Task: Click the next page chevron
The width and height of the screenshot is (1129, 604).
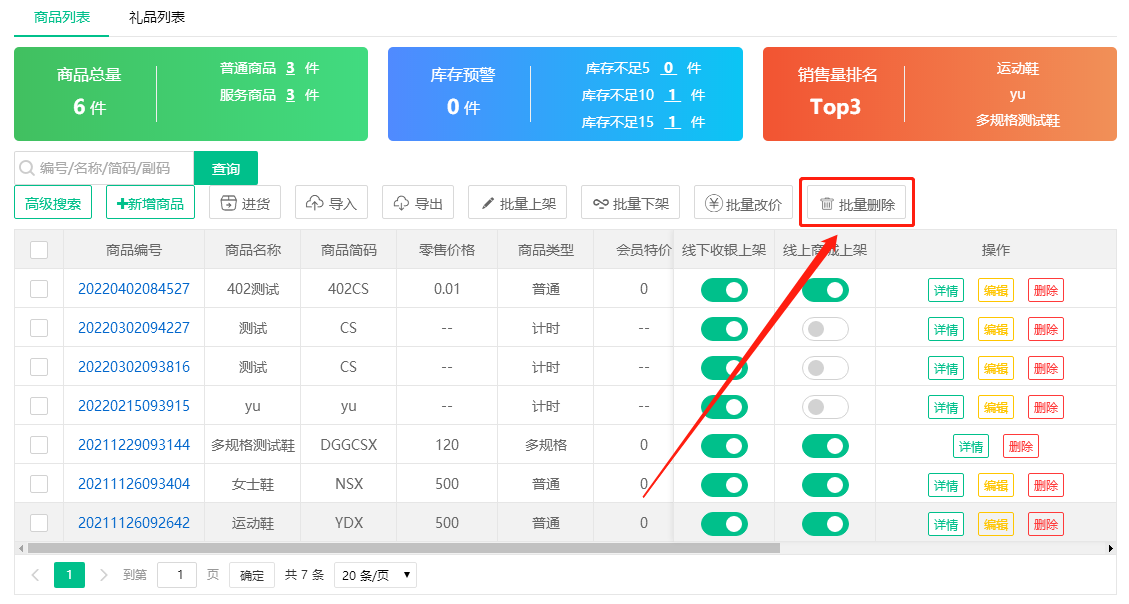Action: click(x=103, y=574)
